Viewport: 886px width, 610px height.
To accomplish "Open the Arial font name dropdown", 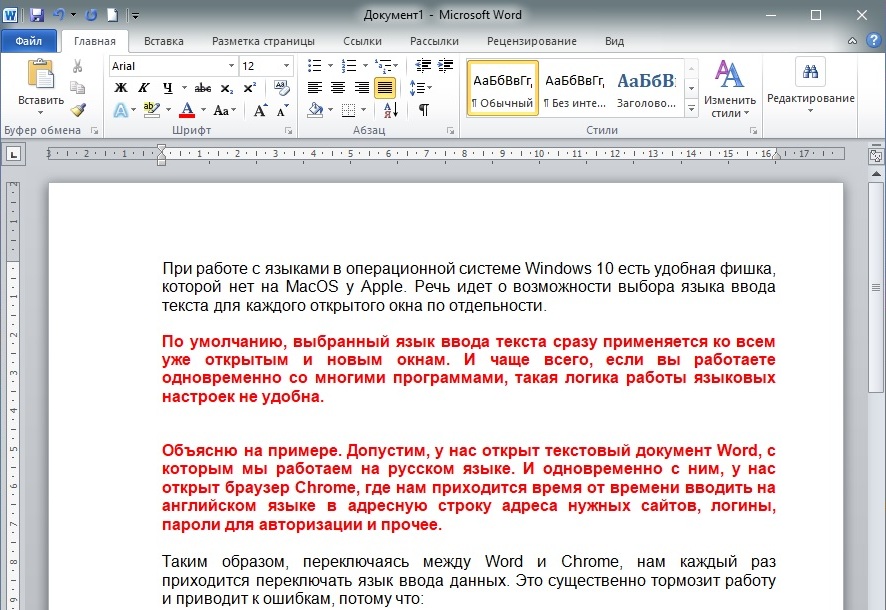I will [231, 66].
